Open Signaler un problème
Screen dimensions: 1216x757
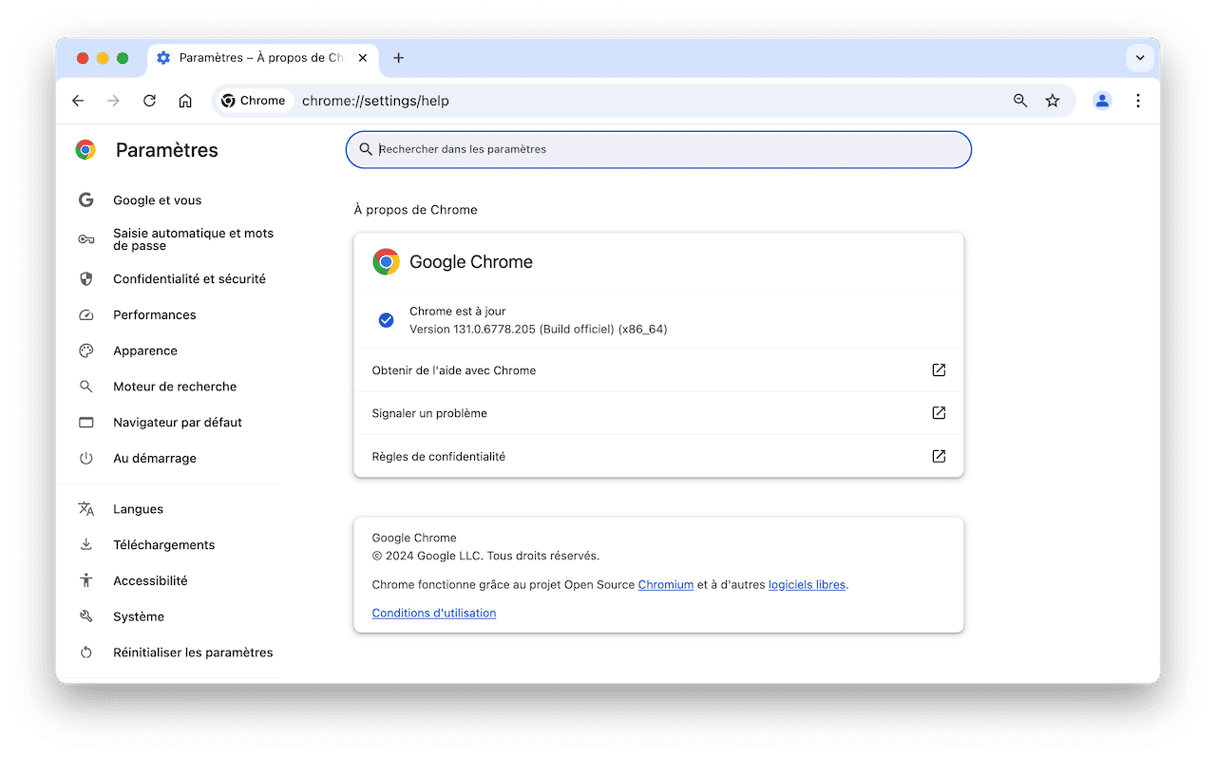coord(658,413)
